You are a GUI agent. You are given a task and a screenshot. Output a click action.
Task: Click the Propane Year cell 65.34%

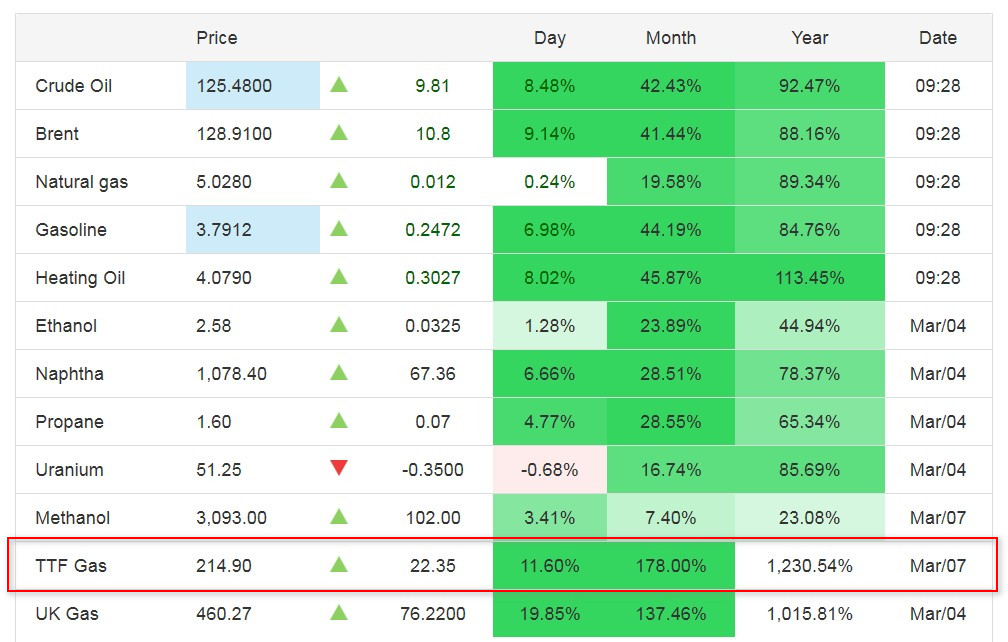coord(809,422)
